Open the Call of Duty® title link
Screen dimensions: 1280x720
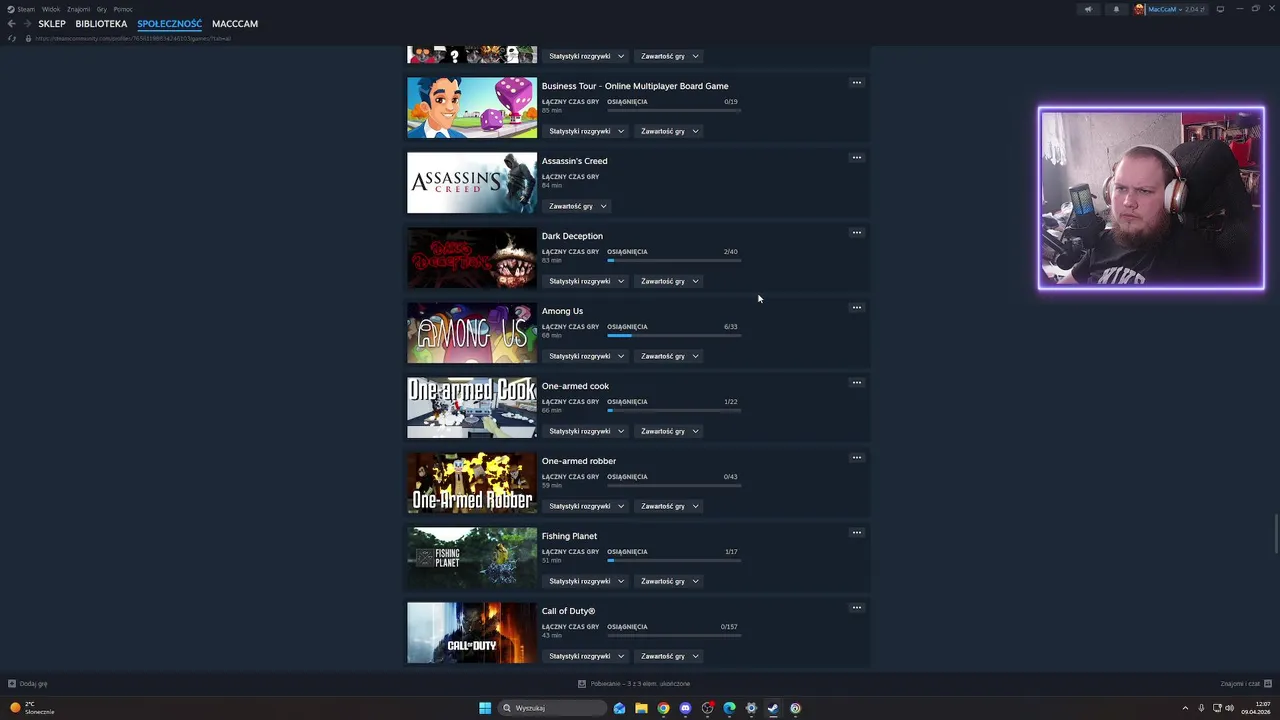pos(568,611)
